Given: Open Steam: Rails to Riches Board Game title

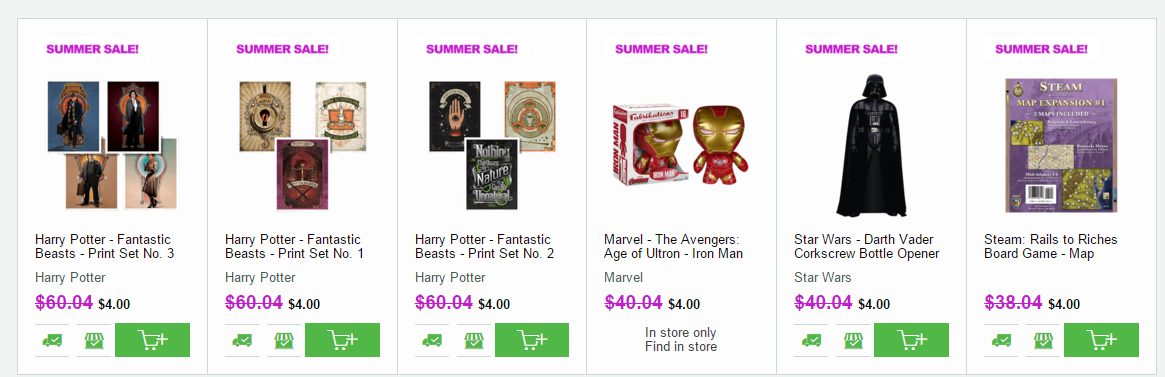Looking at the screenshot, I should (x=1051, y=246).
